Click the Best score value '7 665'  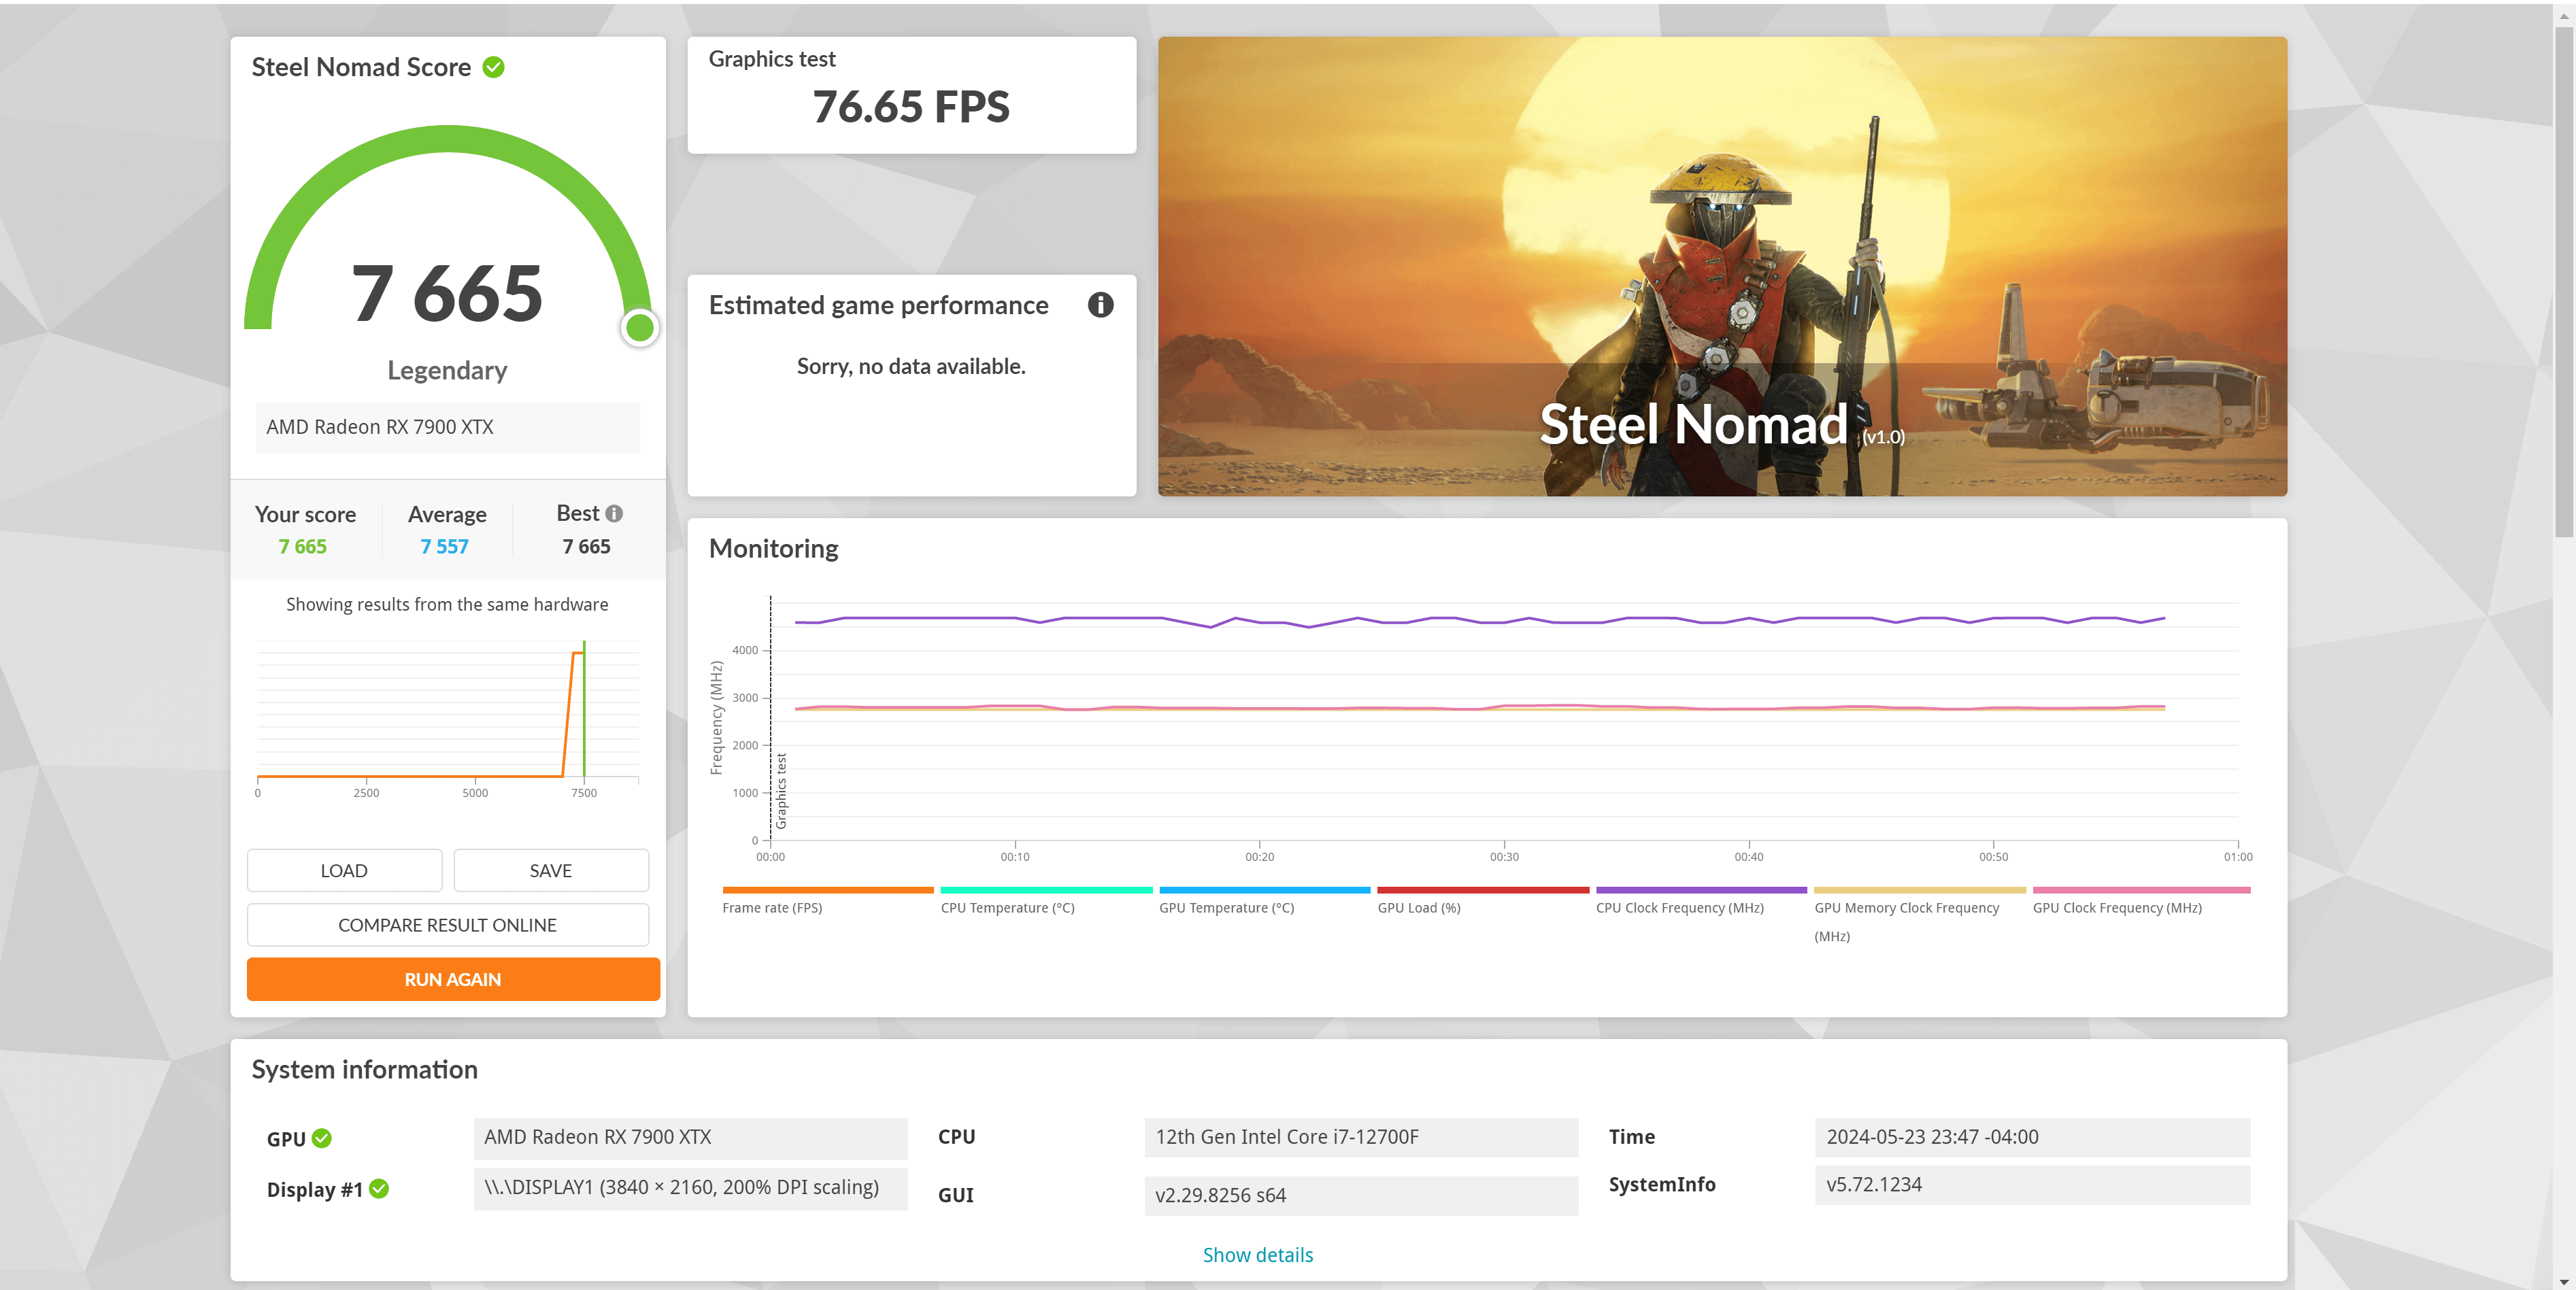click(x=586, y=547)
